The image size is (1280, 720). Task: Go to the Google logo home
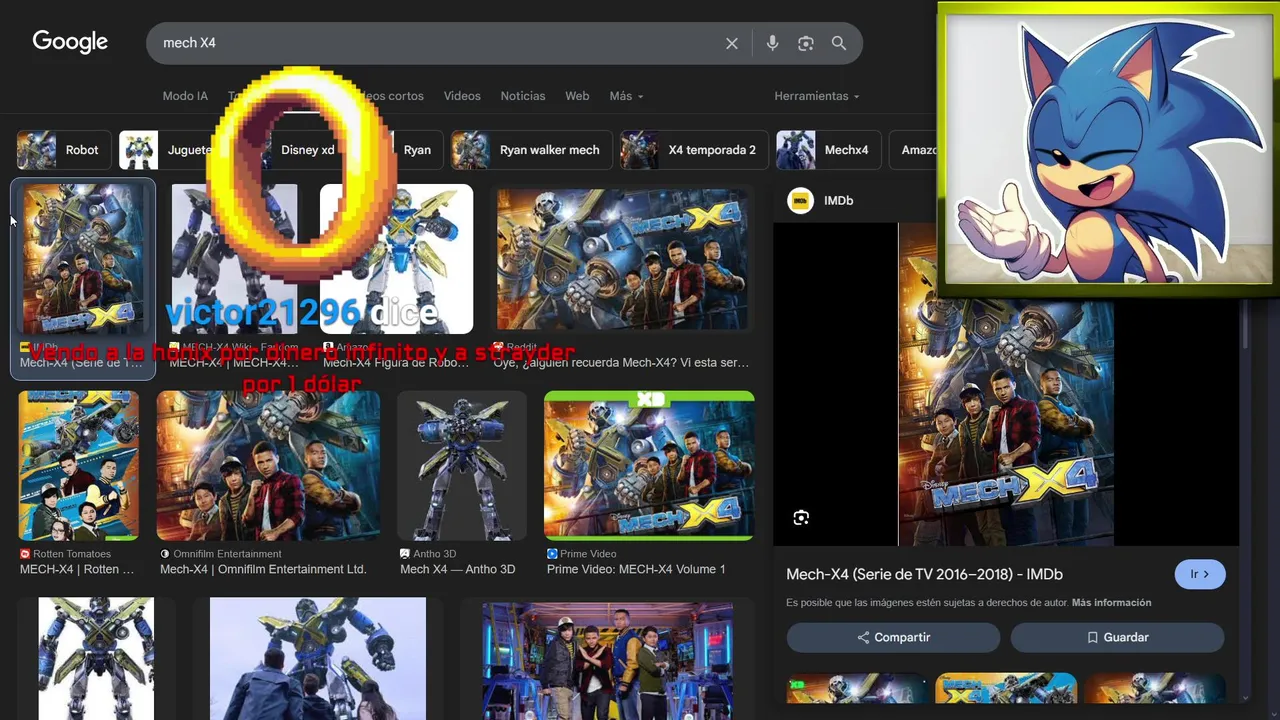click(70, 42)
